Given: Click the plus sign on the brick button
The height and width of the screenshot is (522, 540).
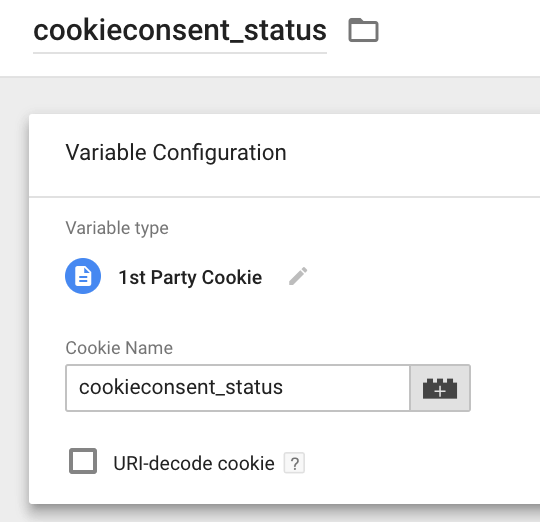Looking at the screenshot, I should click(440, 392).
